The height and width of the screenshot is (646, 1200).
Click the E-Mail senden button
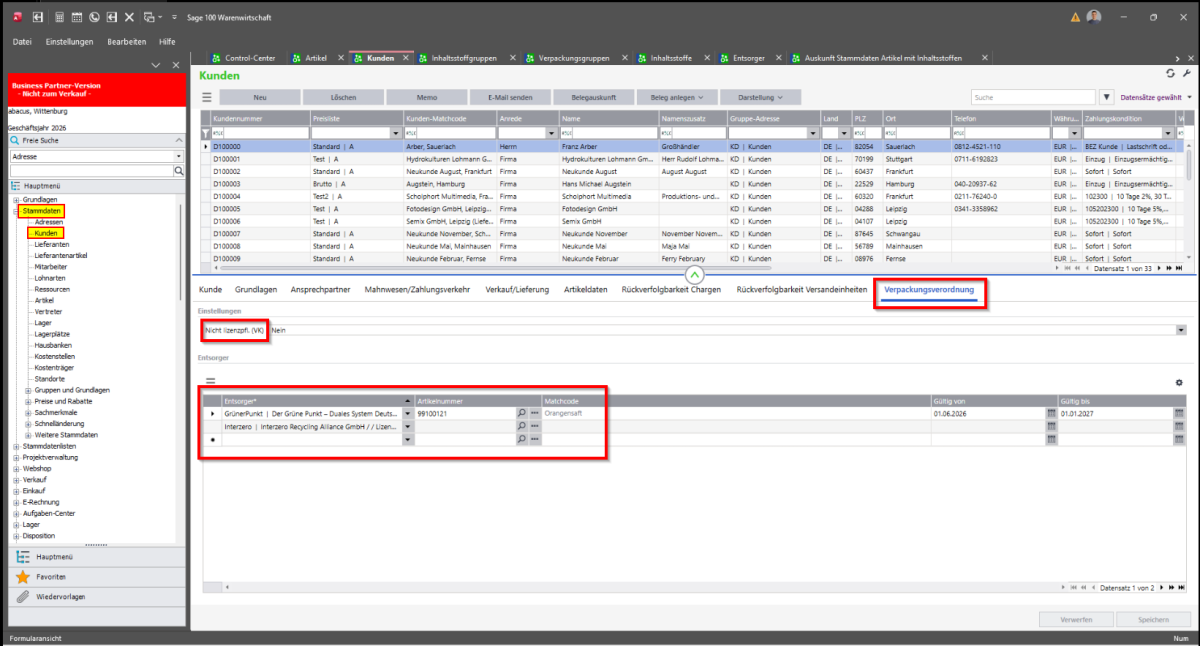point(510,97)
